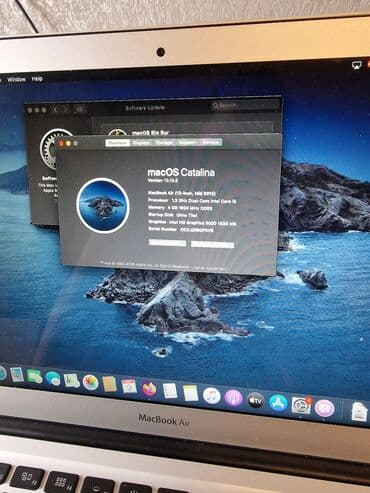The width and height of the screenshot is (370, 493).
Task: Click Software Update title in window toolbar
Action: click(x=145, y=108)
